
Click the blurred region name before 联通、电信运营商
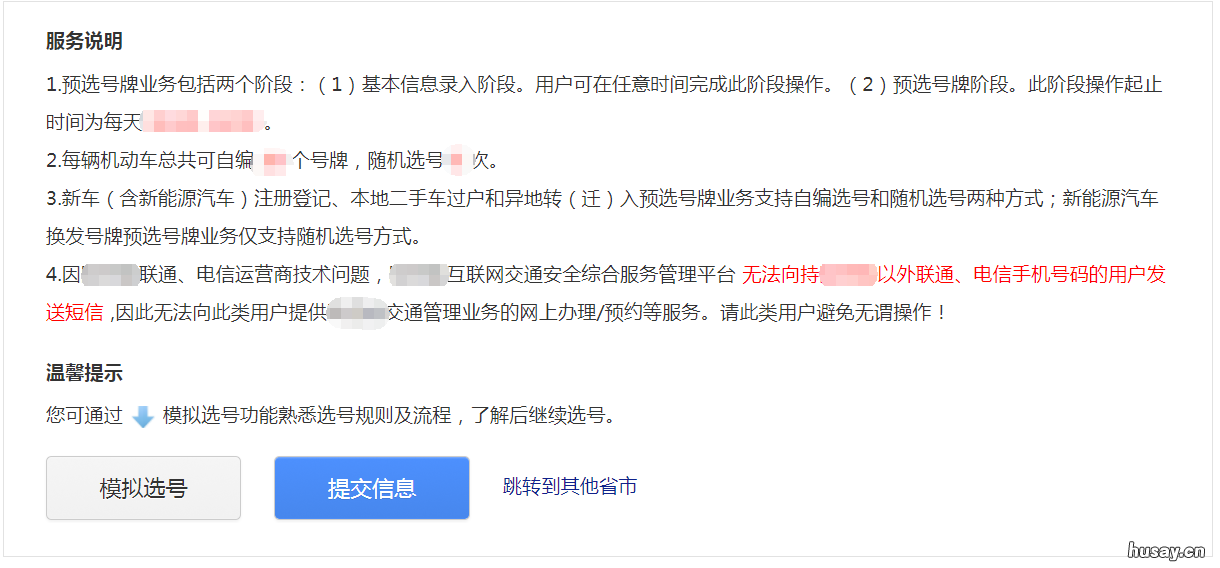click(x=109, y=275)
